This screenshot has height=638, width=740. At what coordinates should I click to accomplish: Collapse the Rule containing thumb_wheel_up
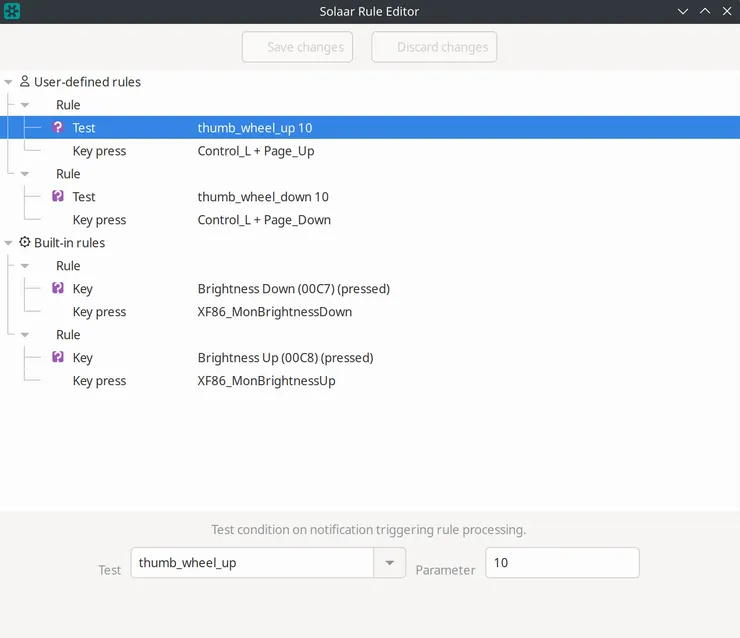25,105
